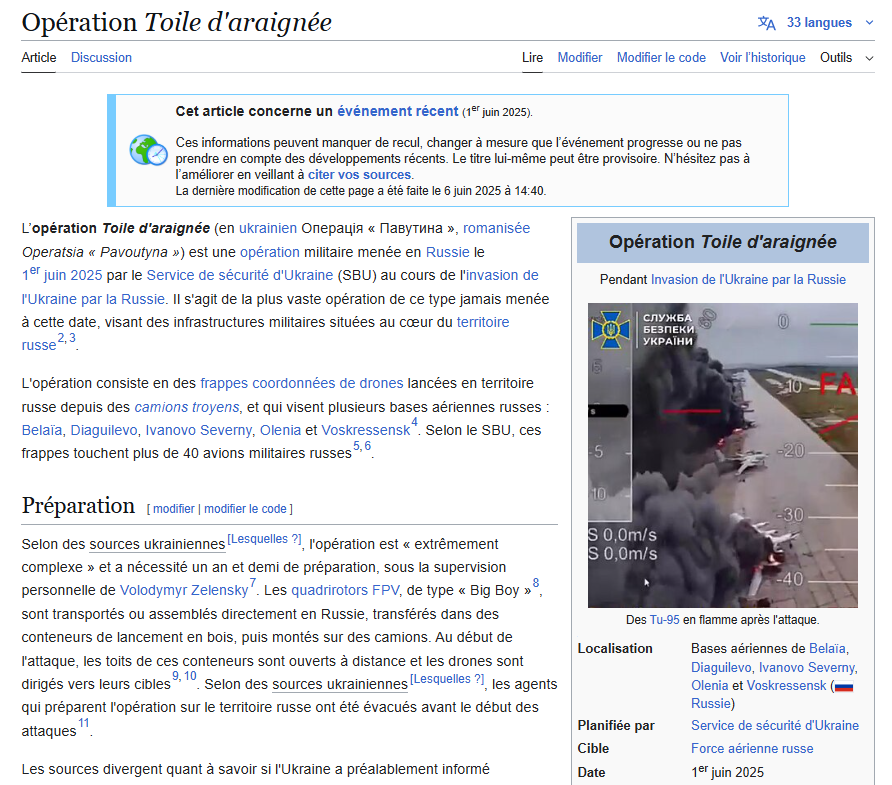This screenshot has width=892, height=785.
Task: Click second [Lesquelles ?] annotation after cibles
Action: click(x=447, y=679)
